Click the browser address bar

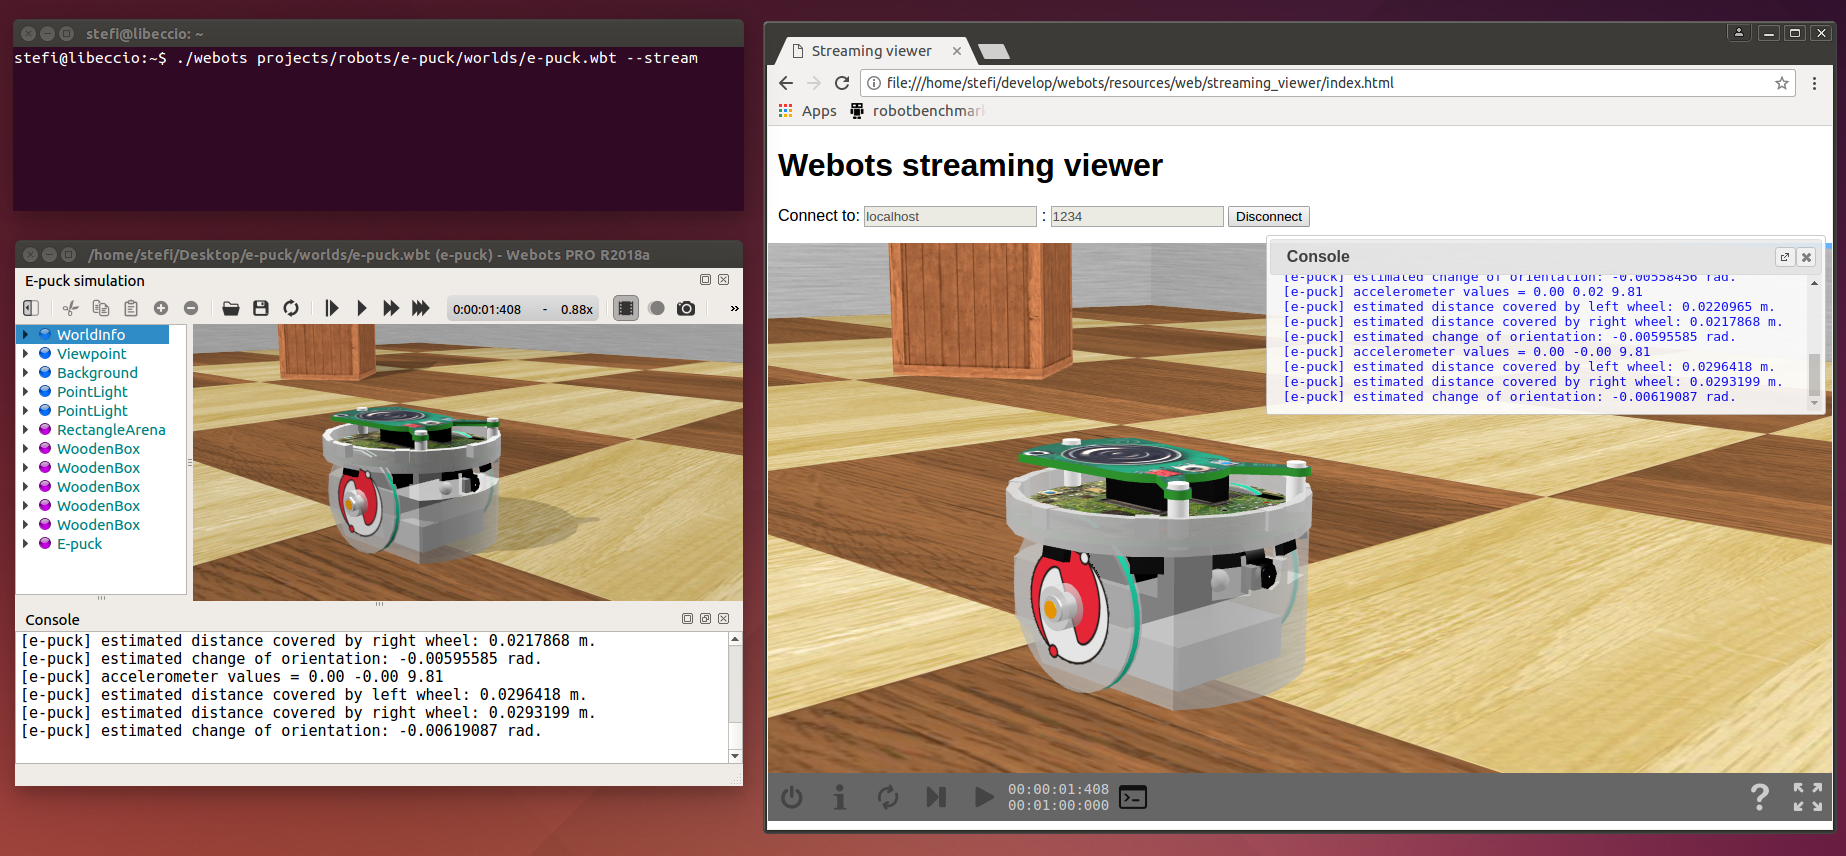point(1327,83)
